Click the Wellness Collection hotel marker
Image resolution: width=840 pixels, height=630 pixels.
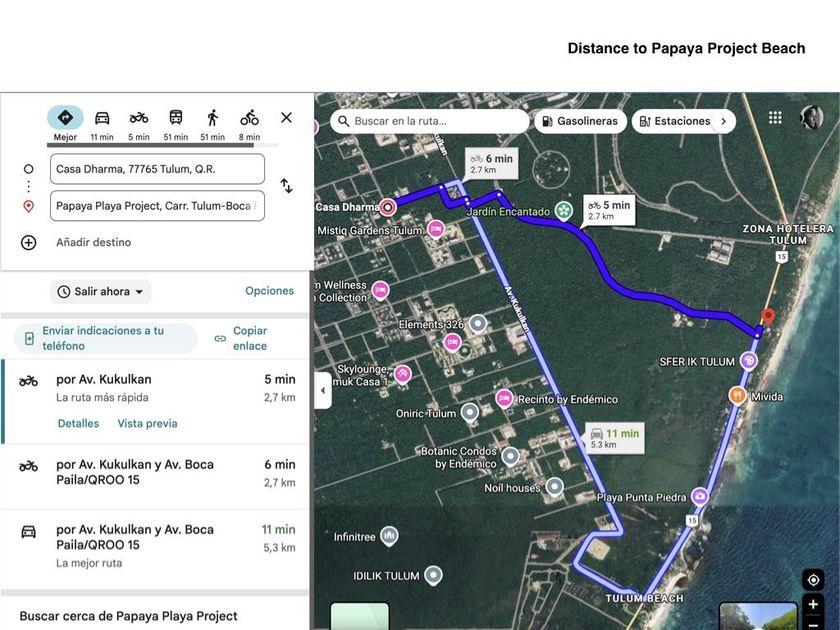[380, 291]
